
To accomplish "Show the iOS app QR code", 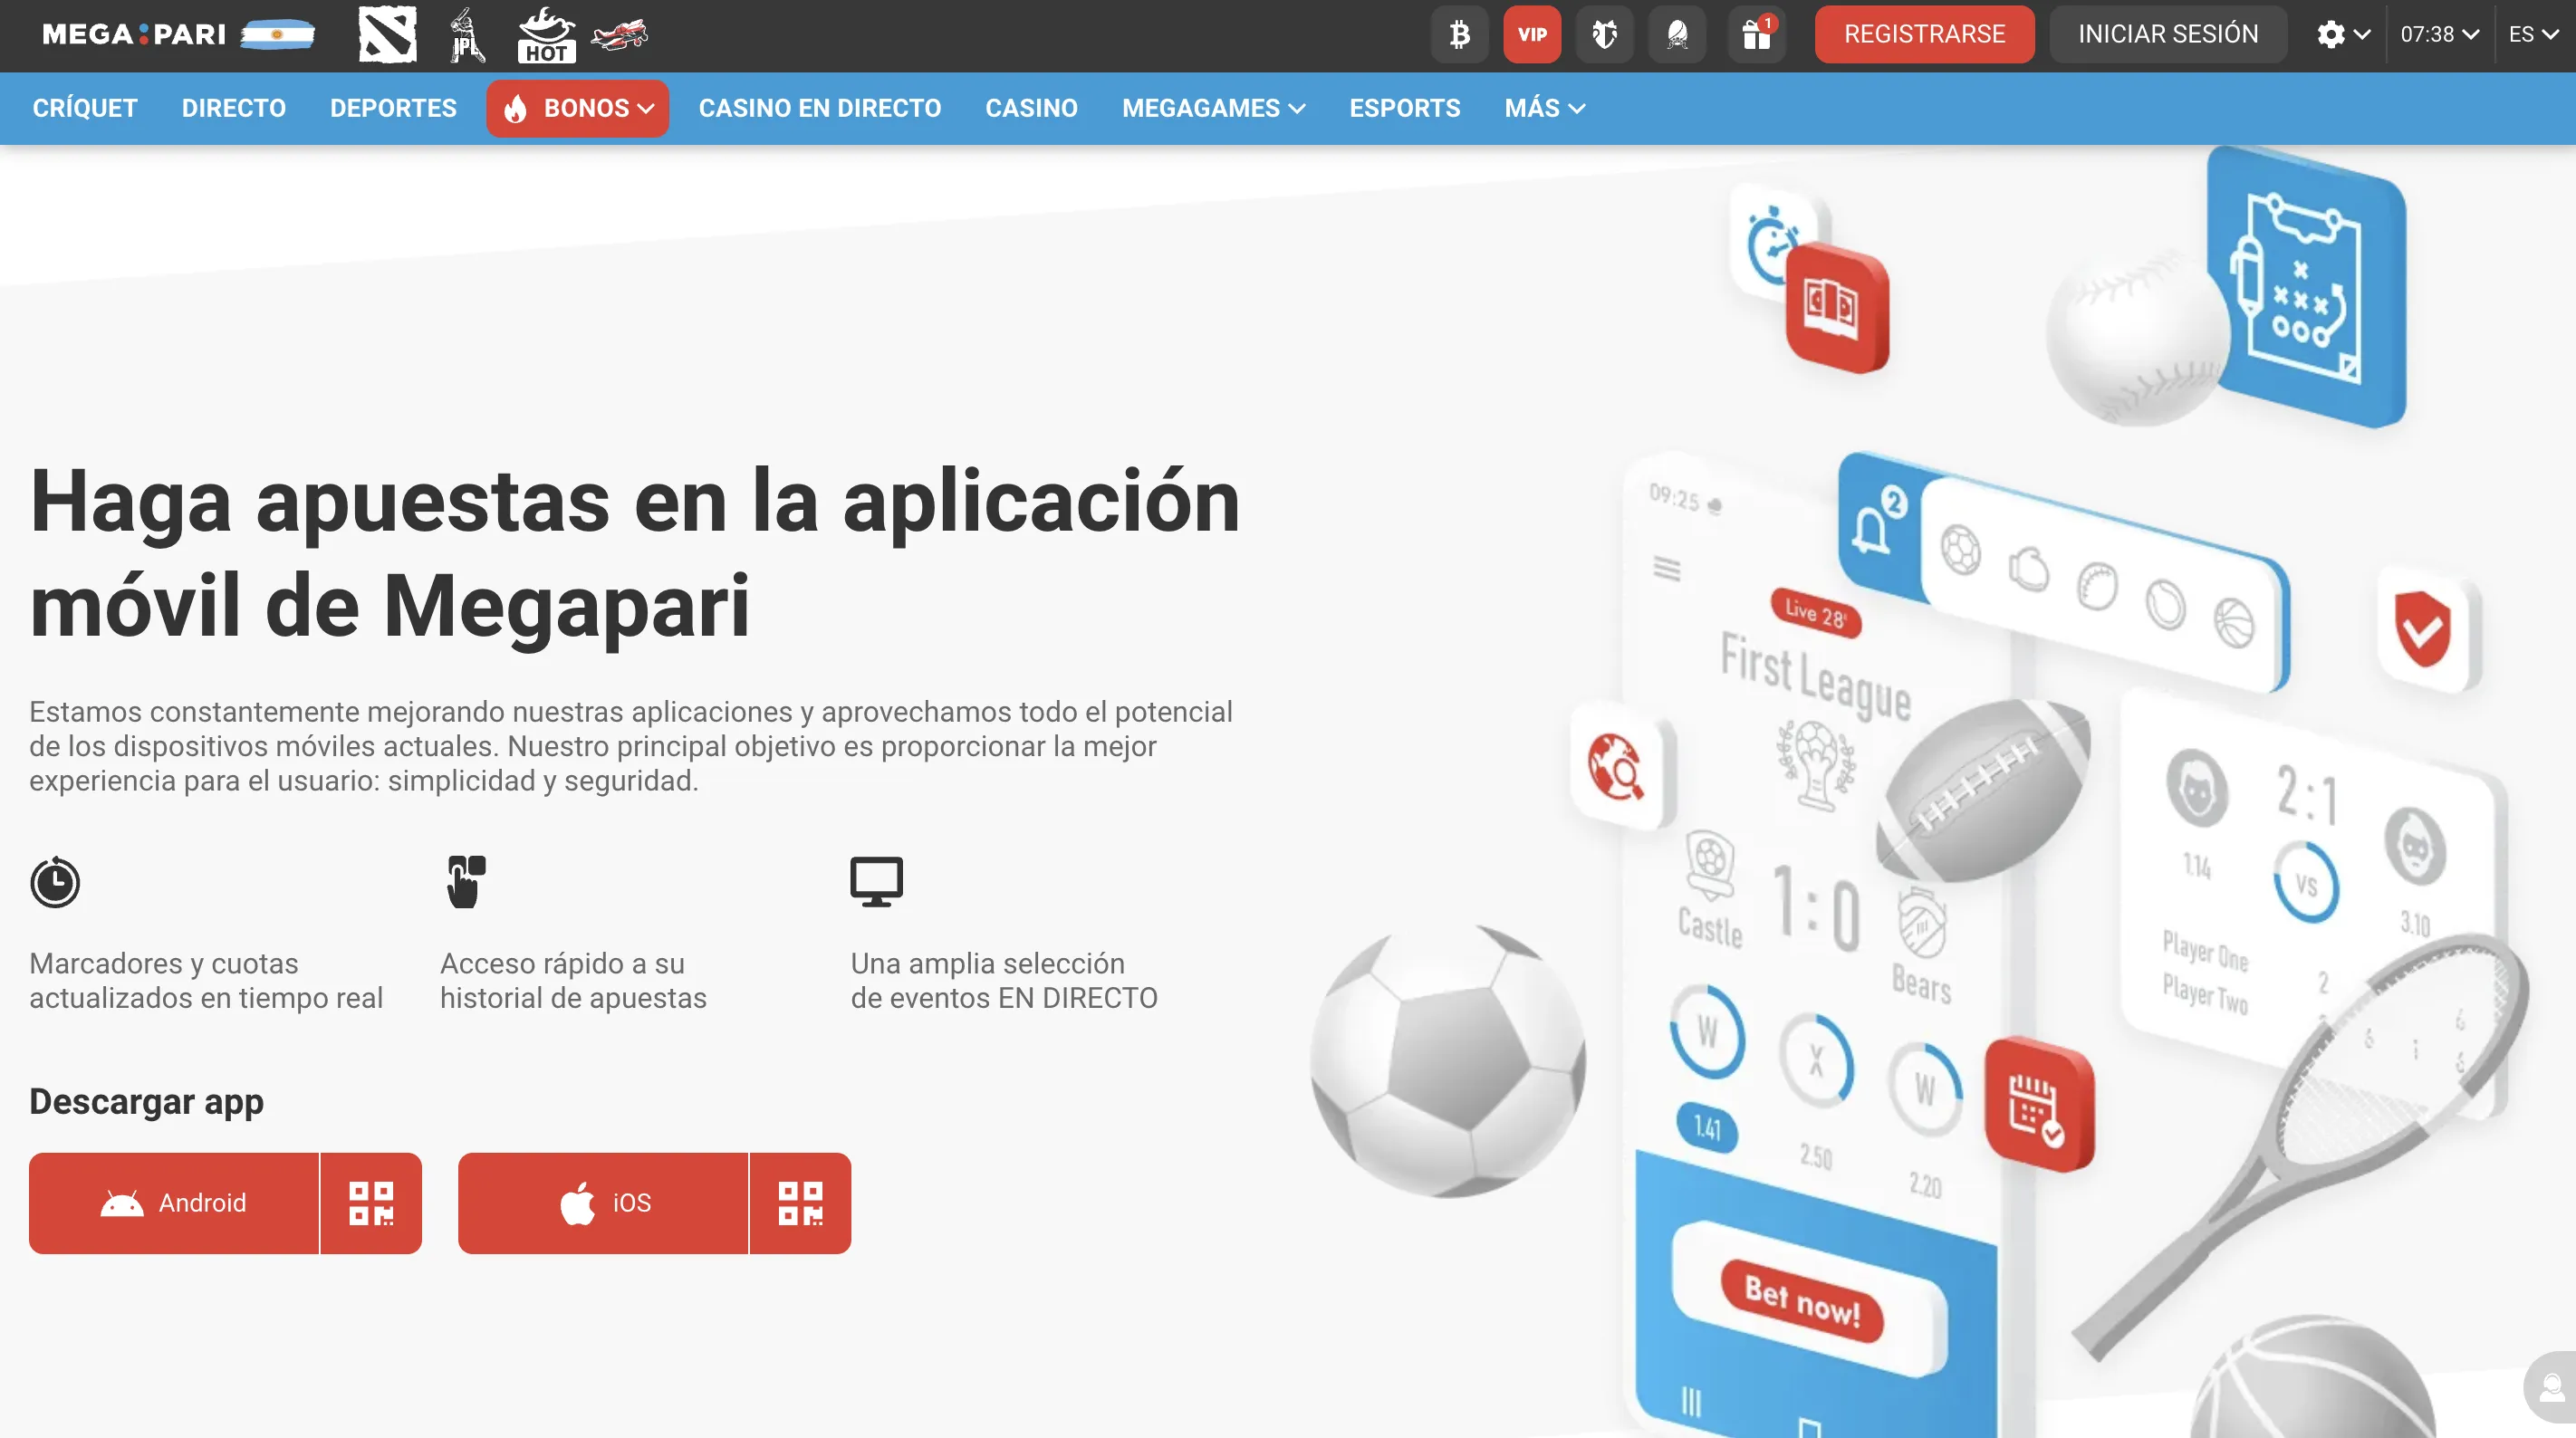I will [x=799, y=1203].
